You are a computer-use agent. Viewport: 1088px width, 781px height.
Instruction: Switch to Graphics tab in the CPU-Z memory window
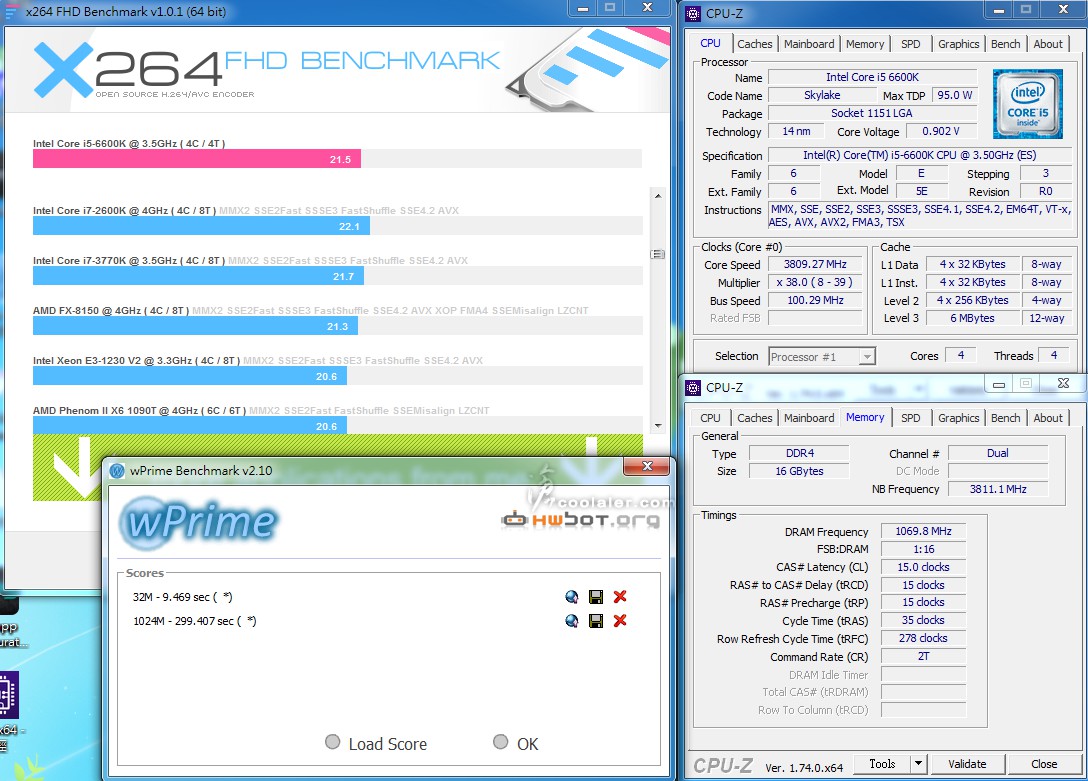[x=958, y=418]
